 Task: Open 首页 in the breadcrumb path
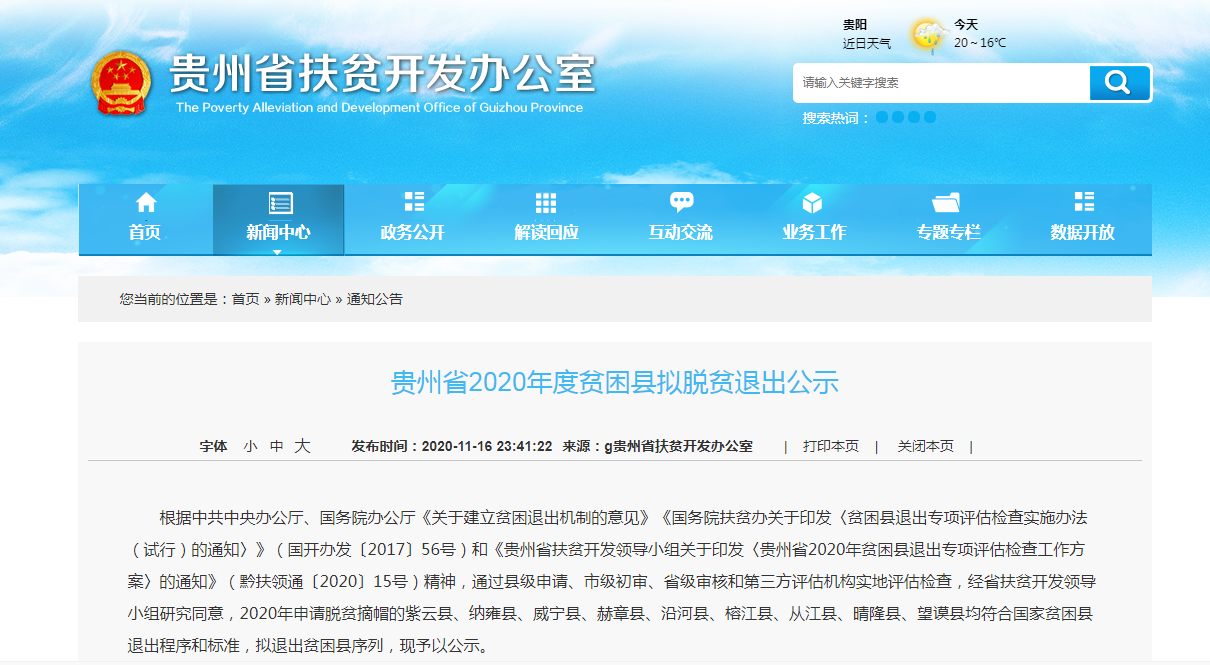point(245,299)
